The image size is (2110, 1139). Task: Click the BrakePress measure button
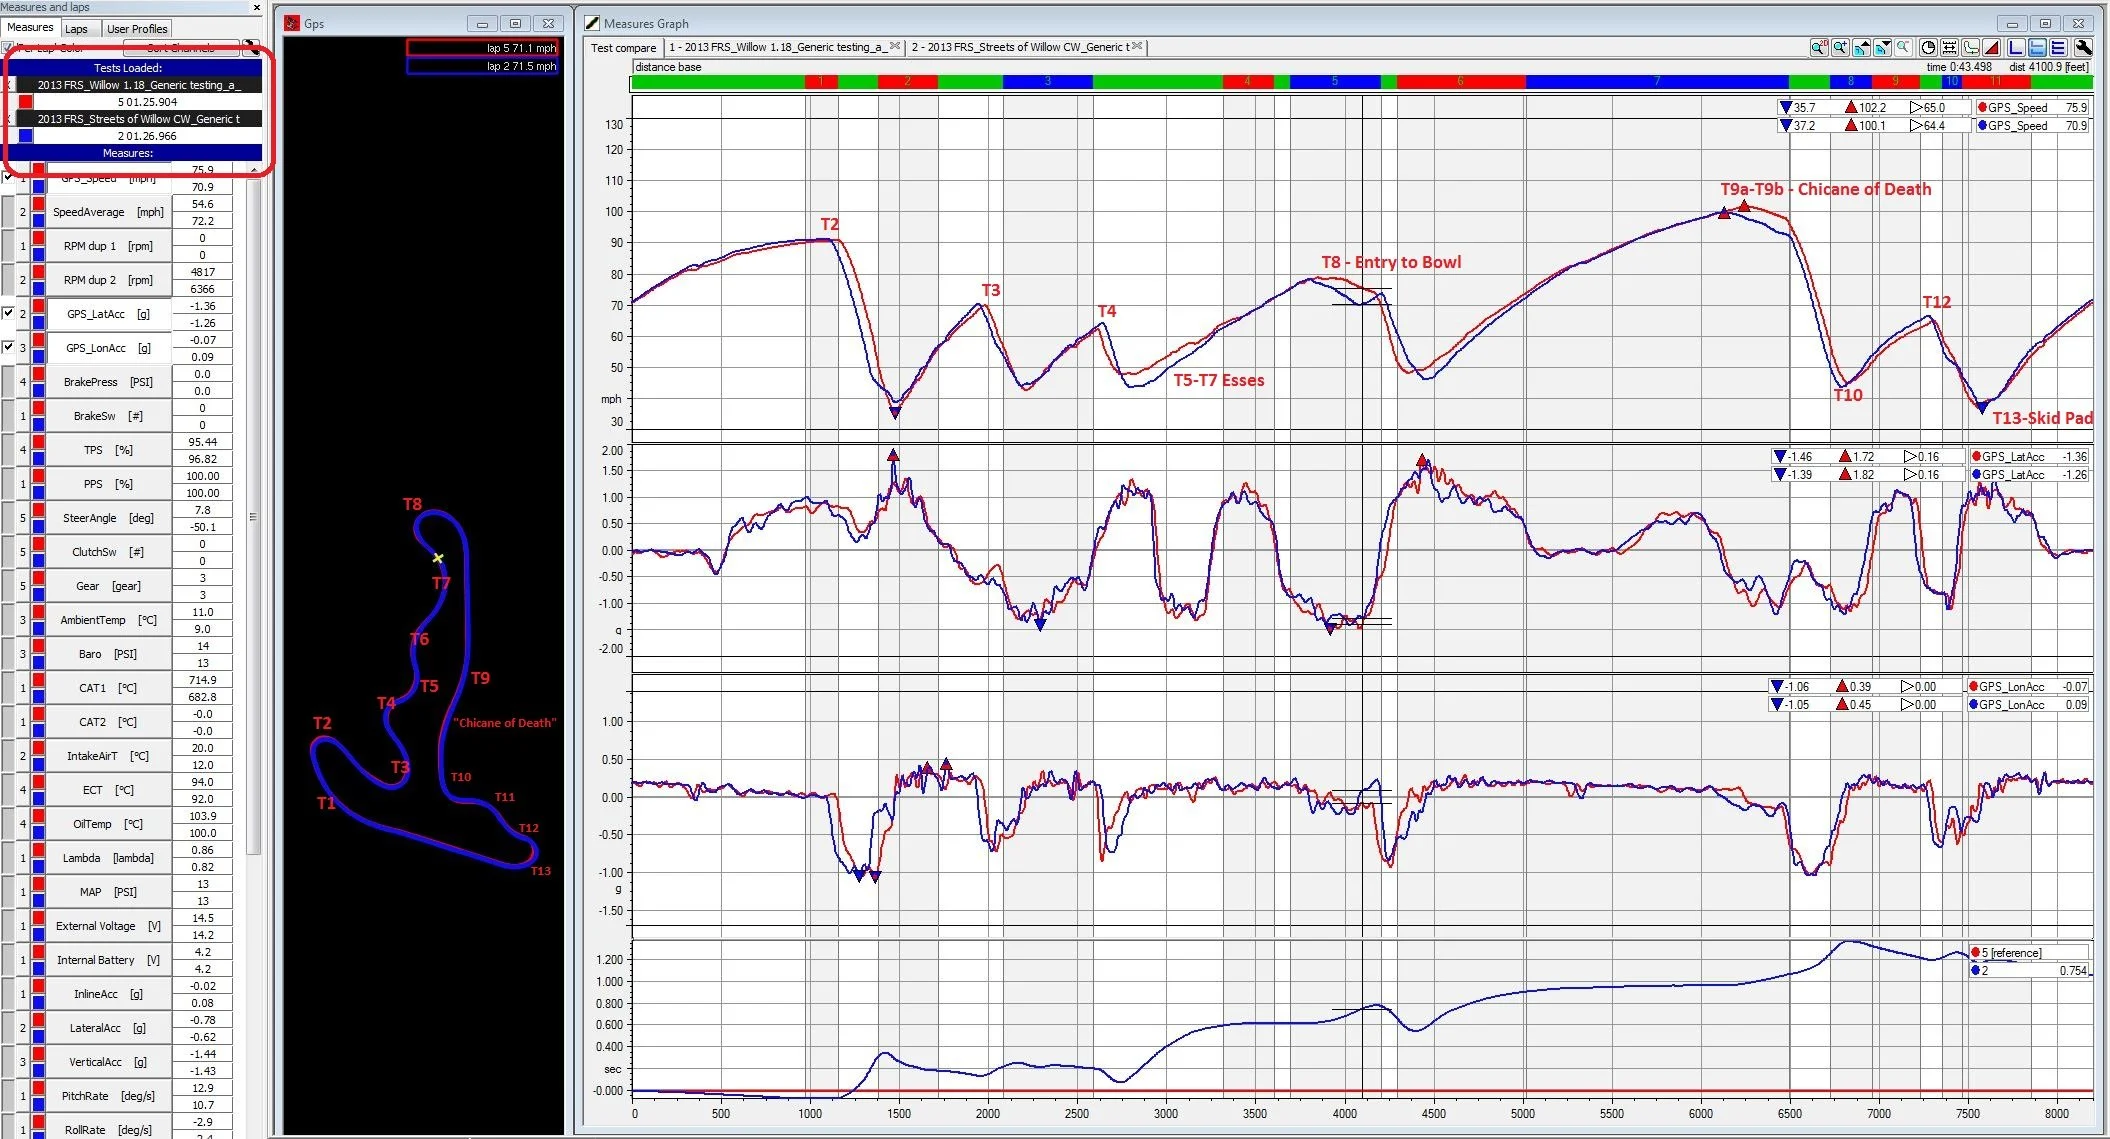coord(107,382)
